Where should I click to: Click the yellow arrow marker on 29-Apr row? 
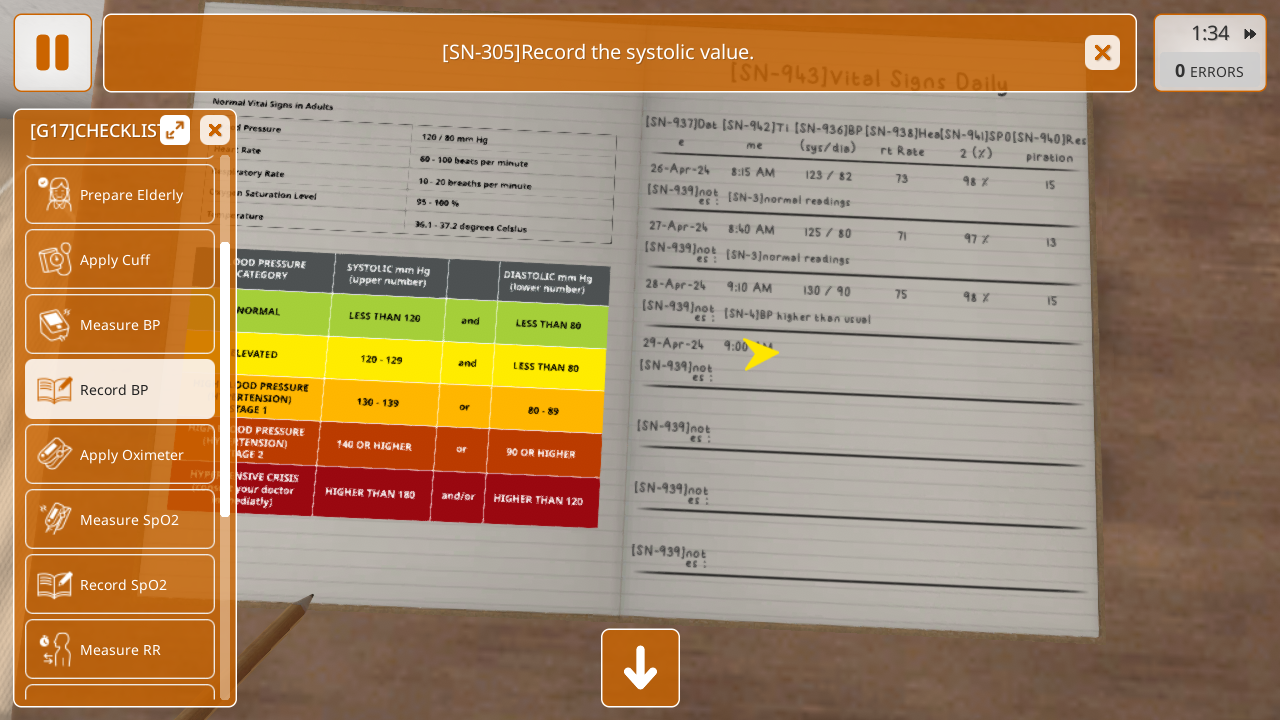click(761, 354)
